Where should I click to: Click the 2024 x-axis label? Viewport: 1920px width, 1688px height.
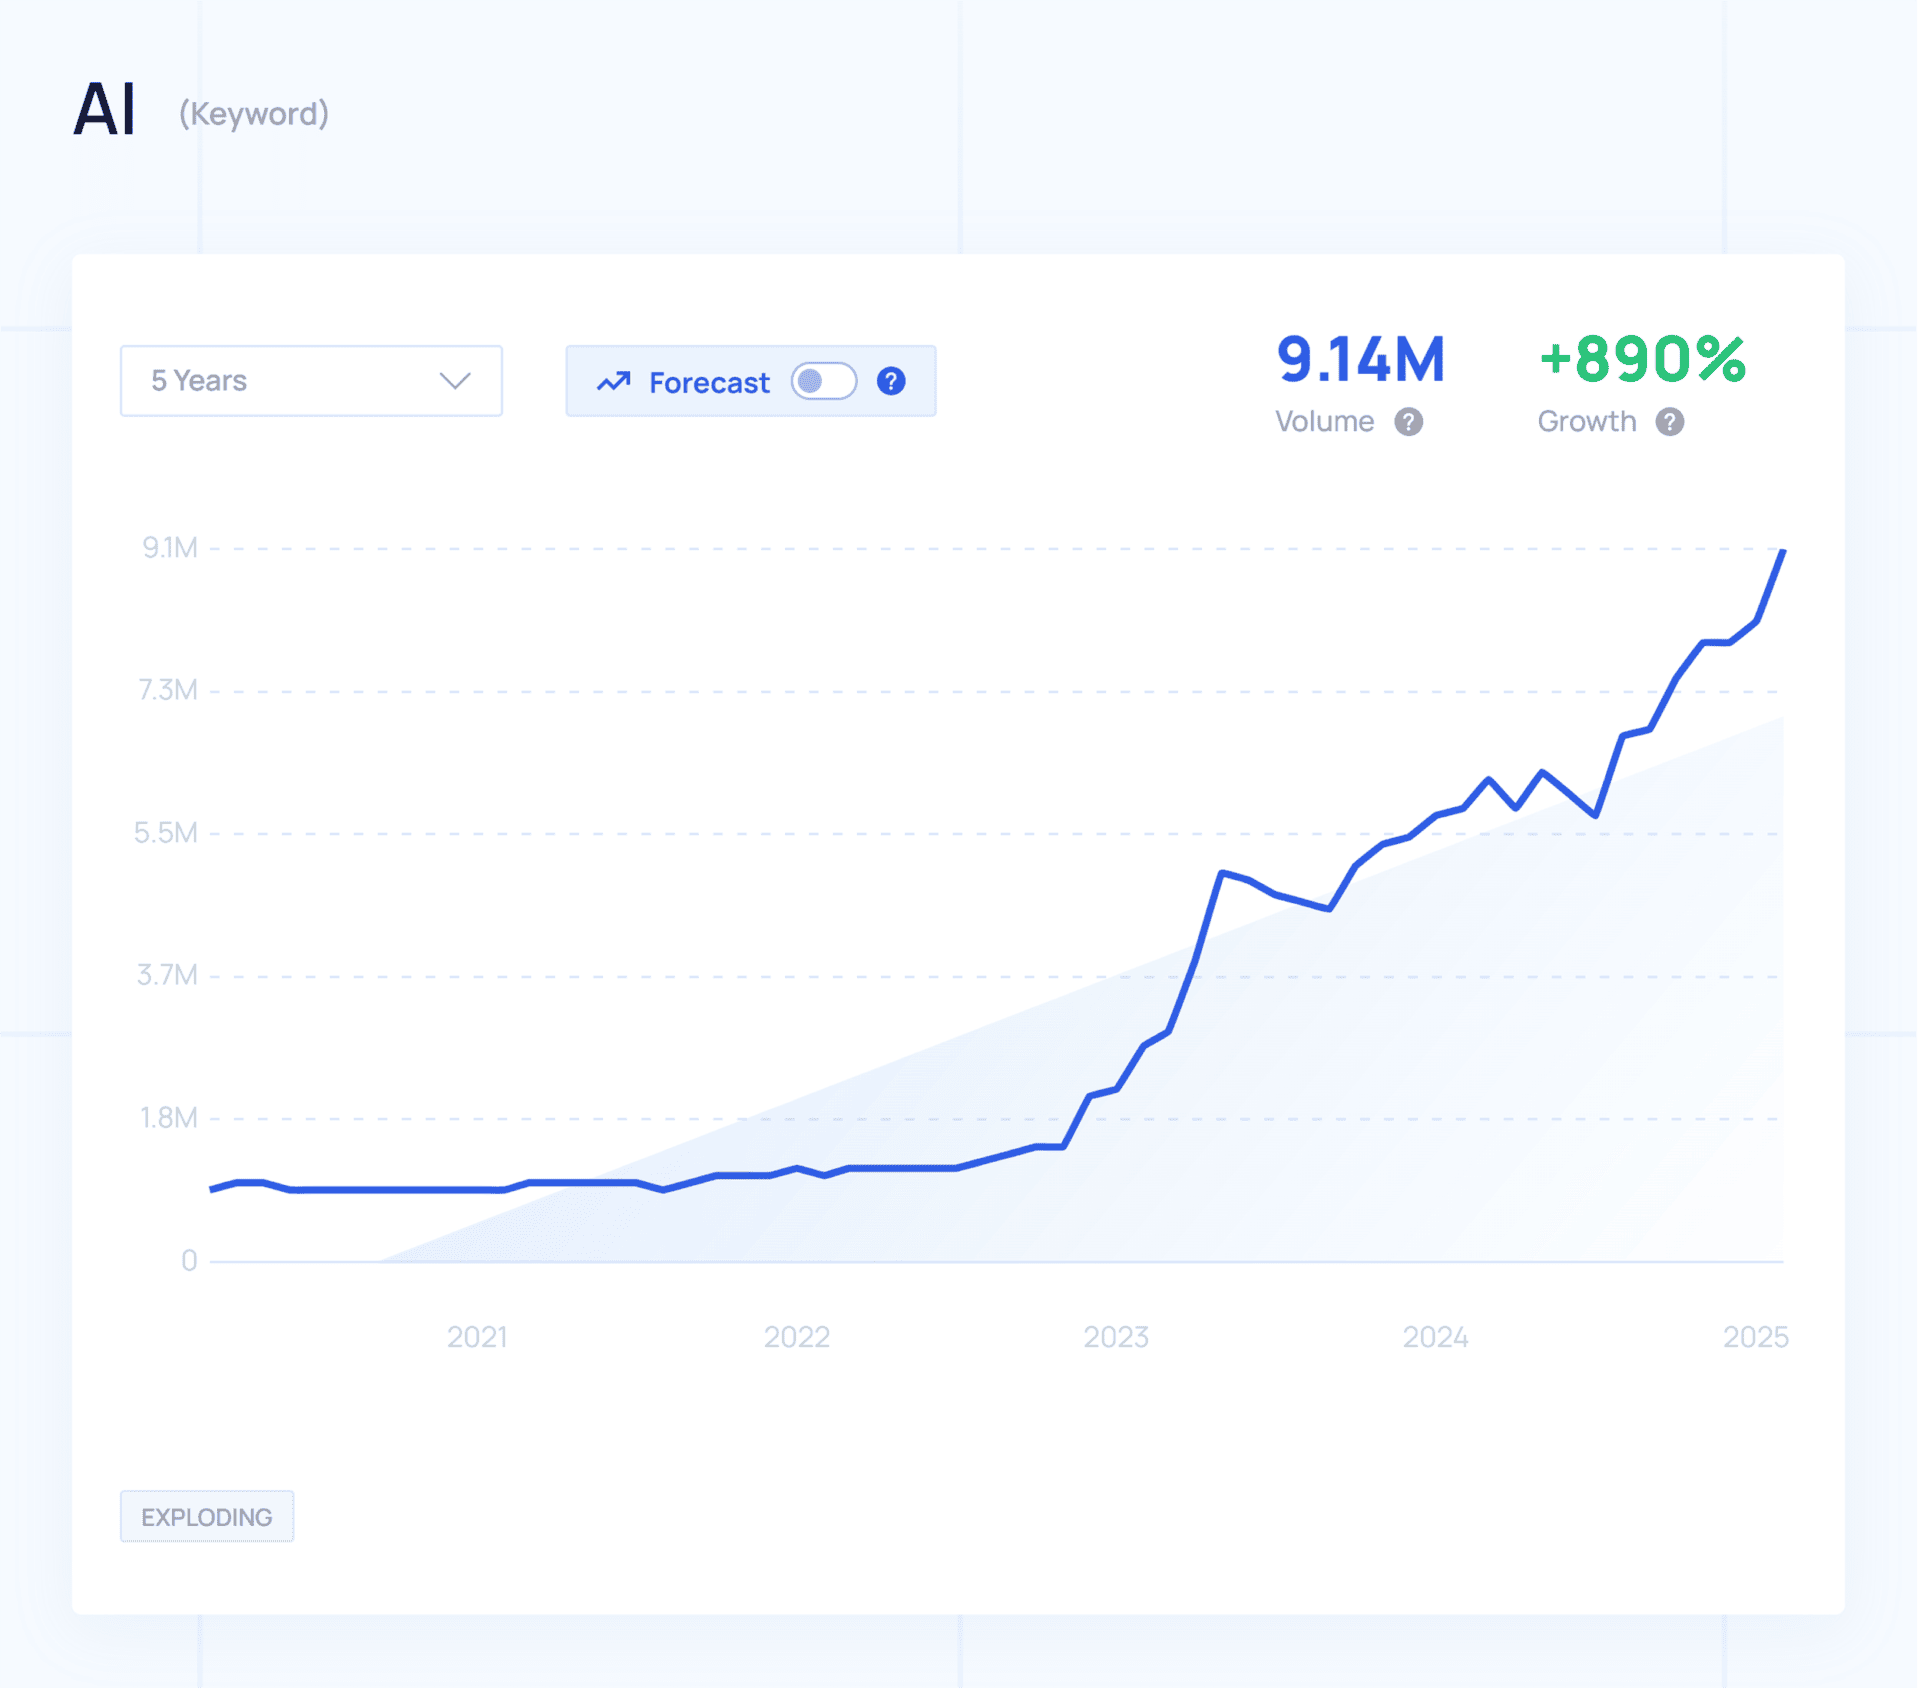coord(1435,1337)
